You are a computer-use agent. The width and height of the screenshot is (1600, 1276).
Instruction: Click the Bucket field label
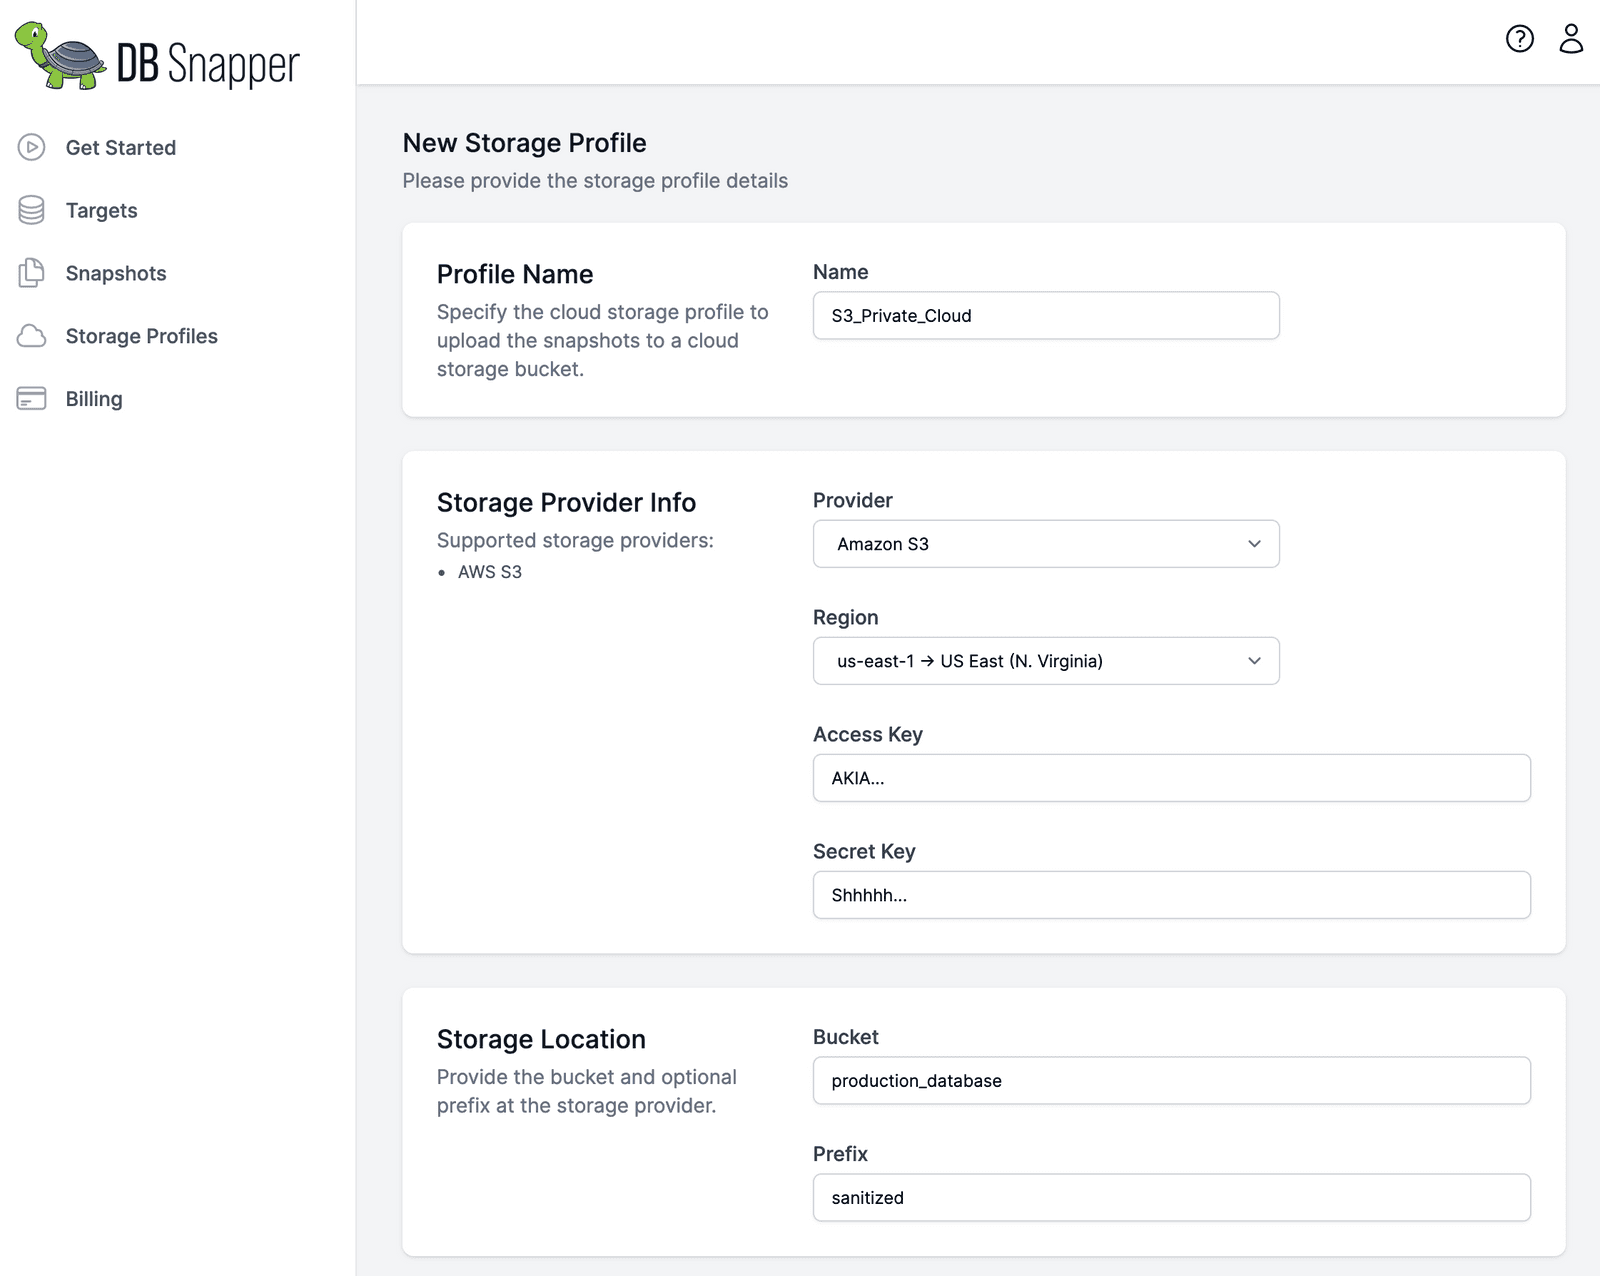845,1037
